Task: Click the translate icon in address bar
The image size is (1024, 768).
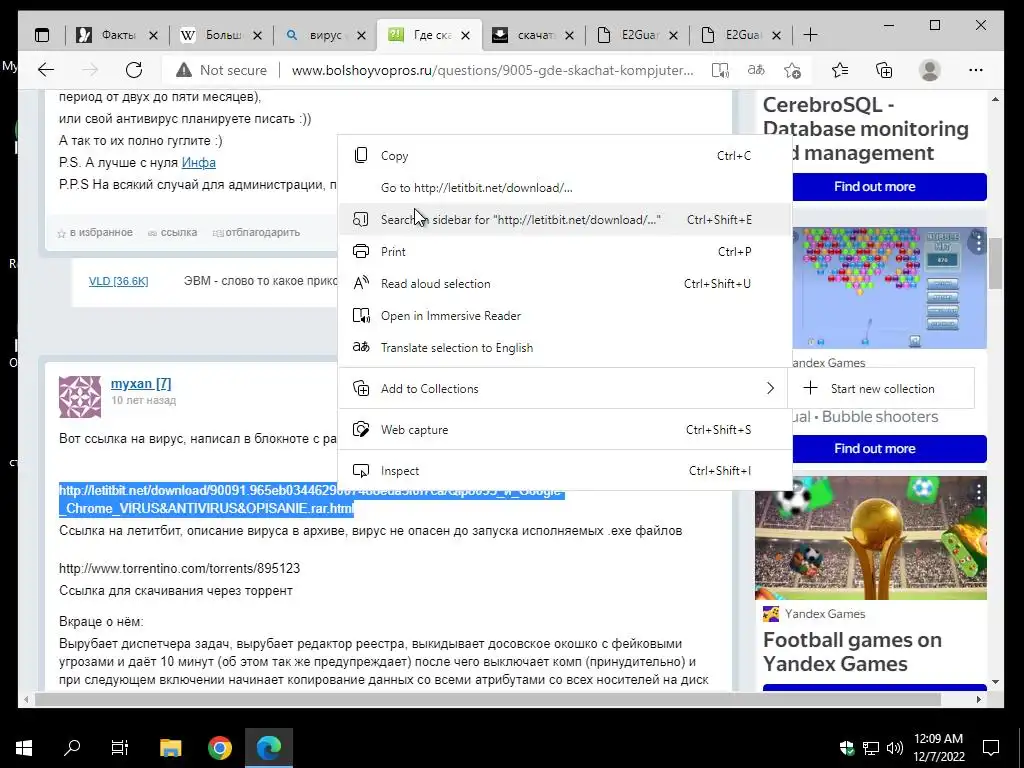Action: click(x=756, y=70)
